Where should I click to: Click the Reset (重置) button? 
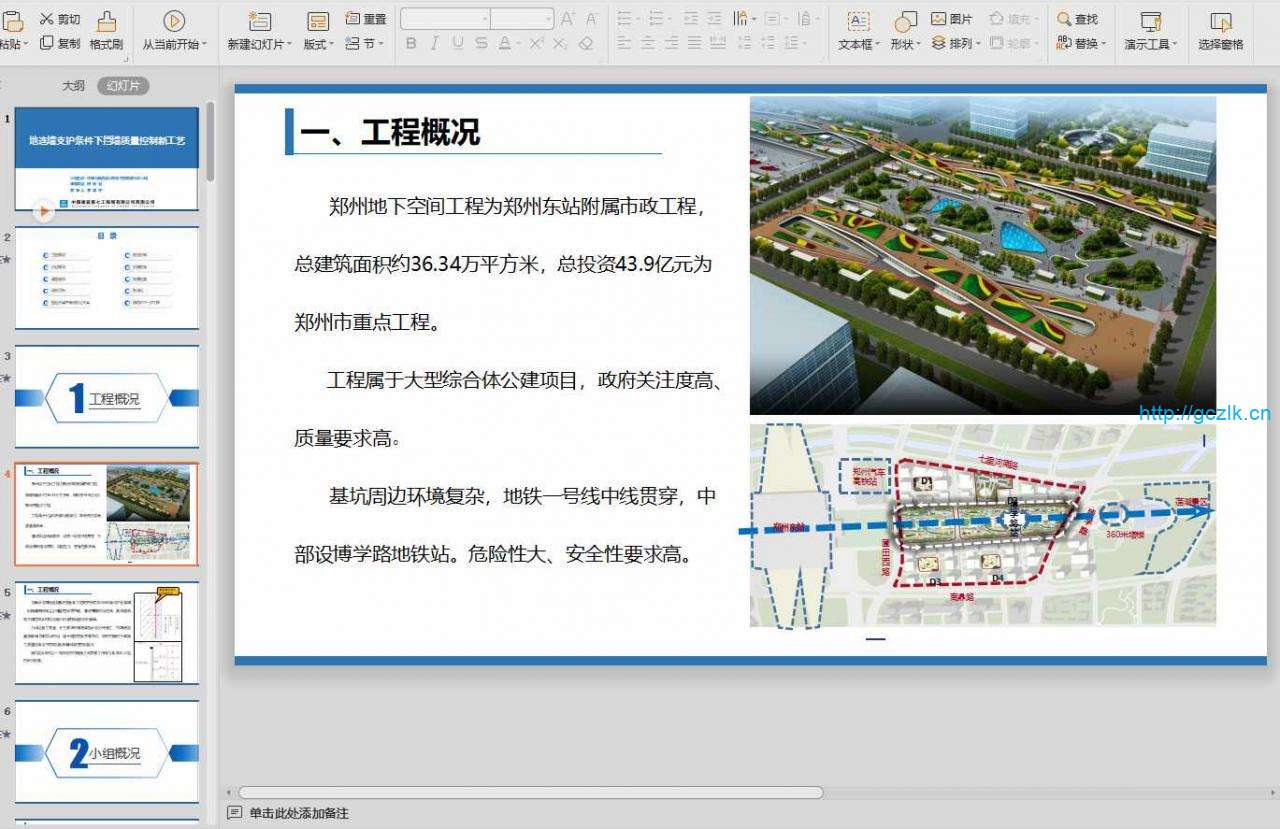pos(366,19)
